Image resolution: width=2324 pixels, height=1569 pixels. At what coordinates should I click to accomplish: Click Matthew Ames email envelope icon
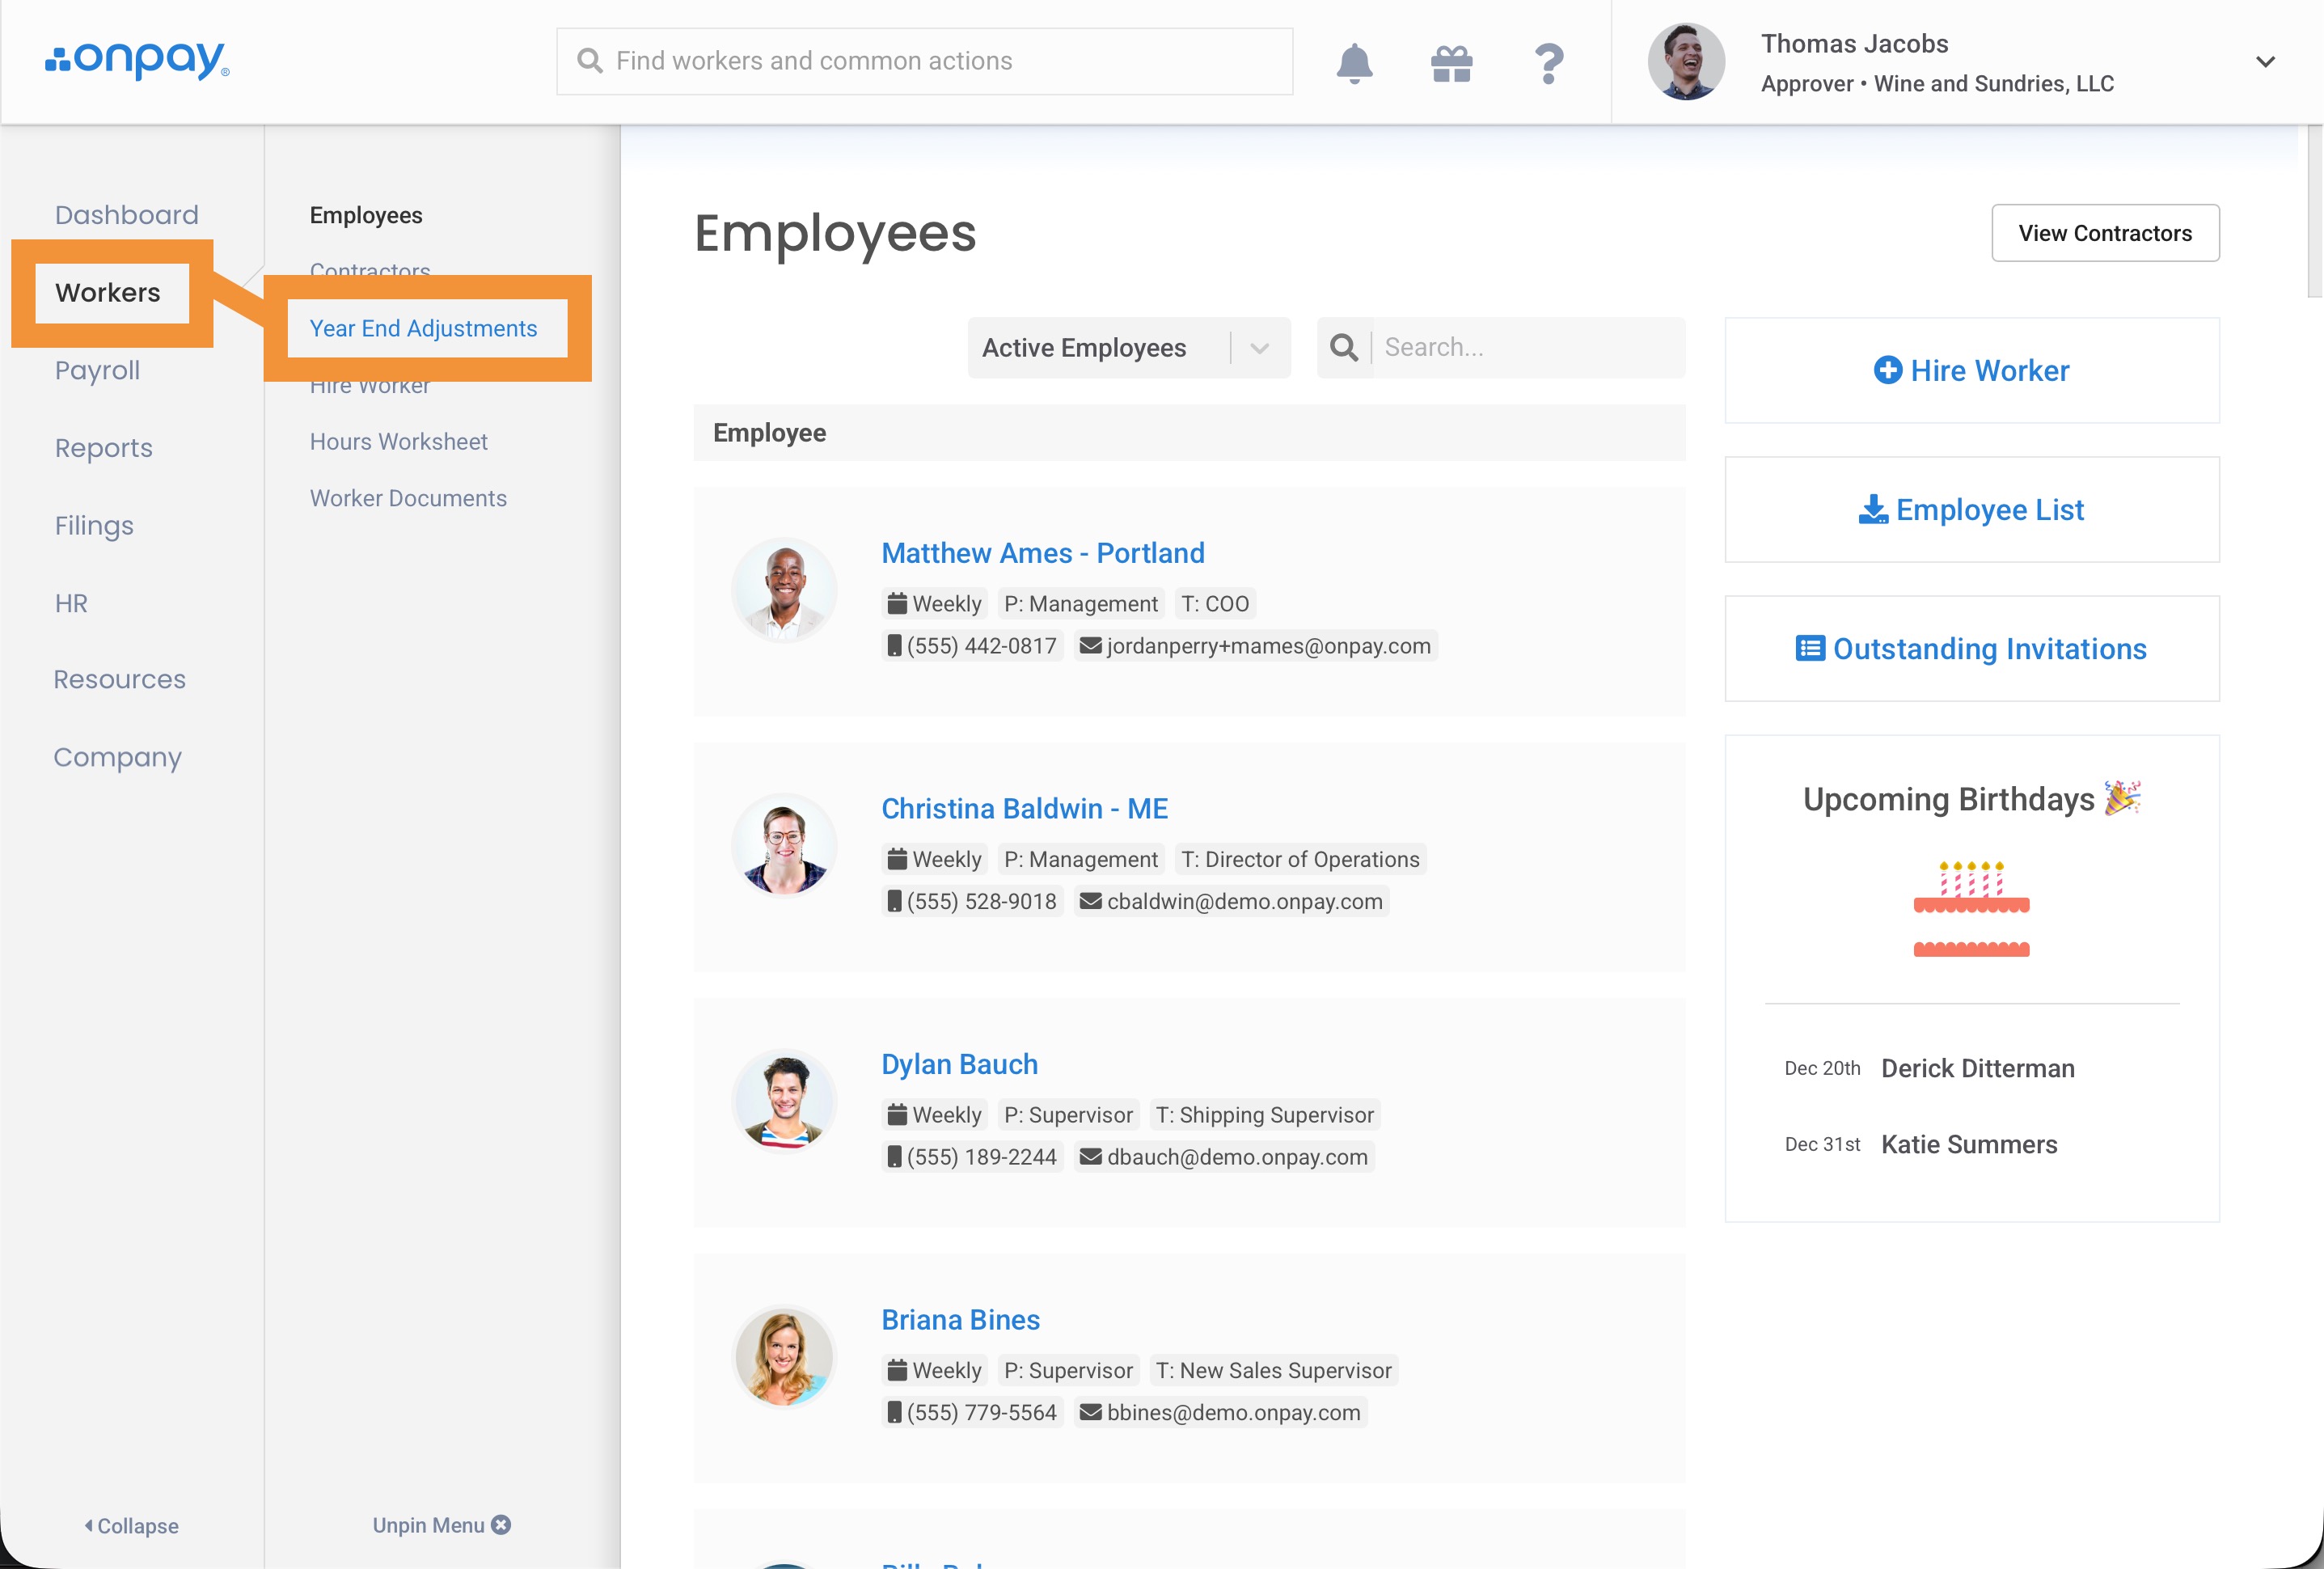[1090, 646]
